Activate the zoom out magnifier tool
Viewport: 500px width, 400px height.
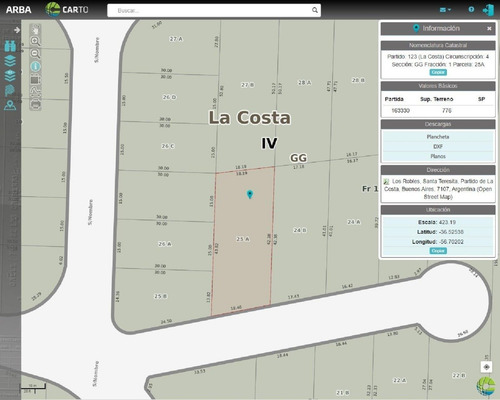[35, 54]
